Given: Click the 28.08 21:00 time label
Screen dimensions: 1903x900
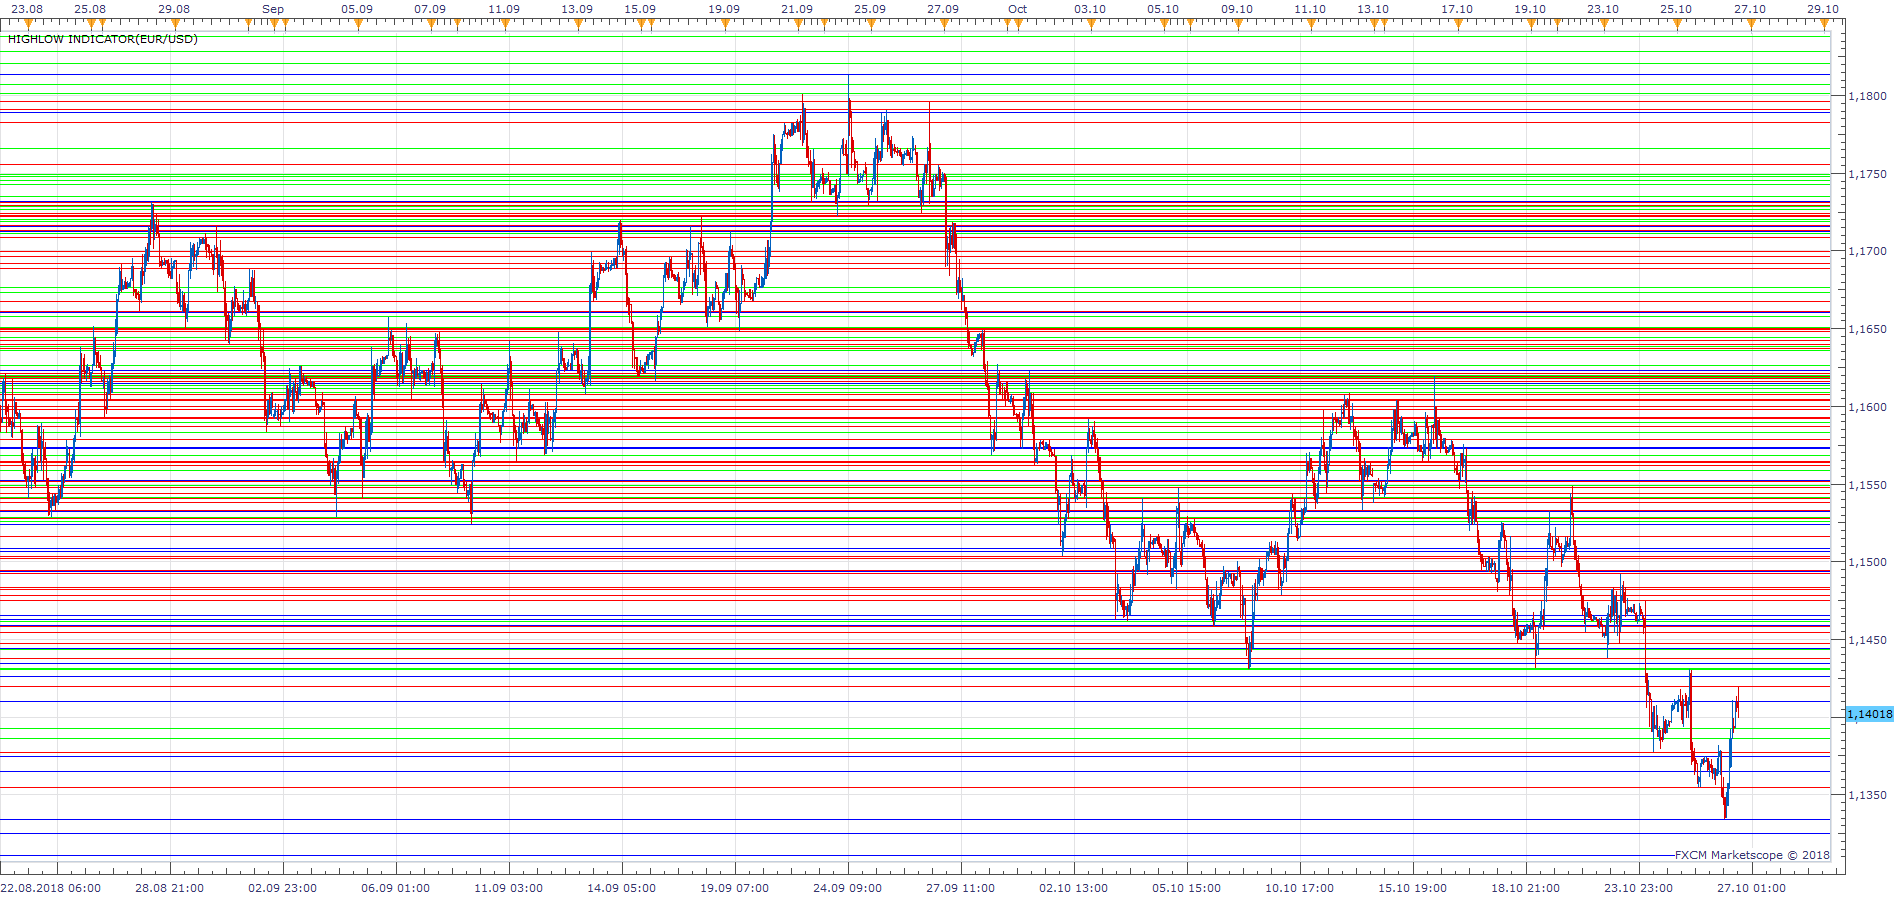Looking at the screenshot, I should click(170, 888).
